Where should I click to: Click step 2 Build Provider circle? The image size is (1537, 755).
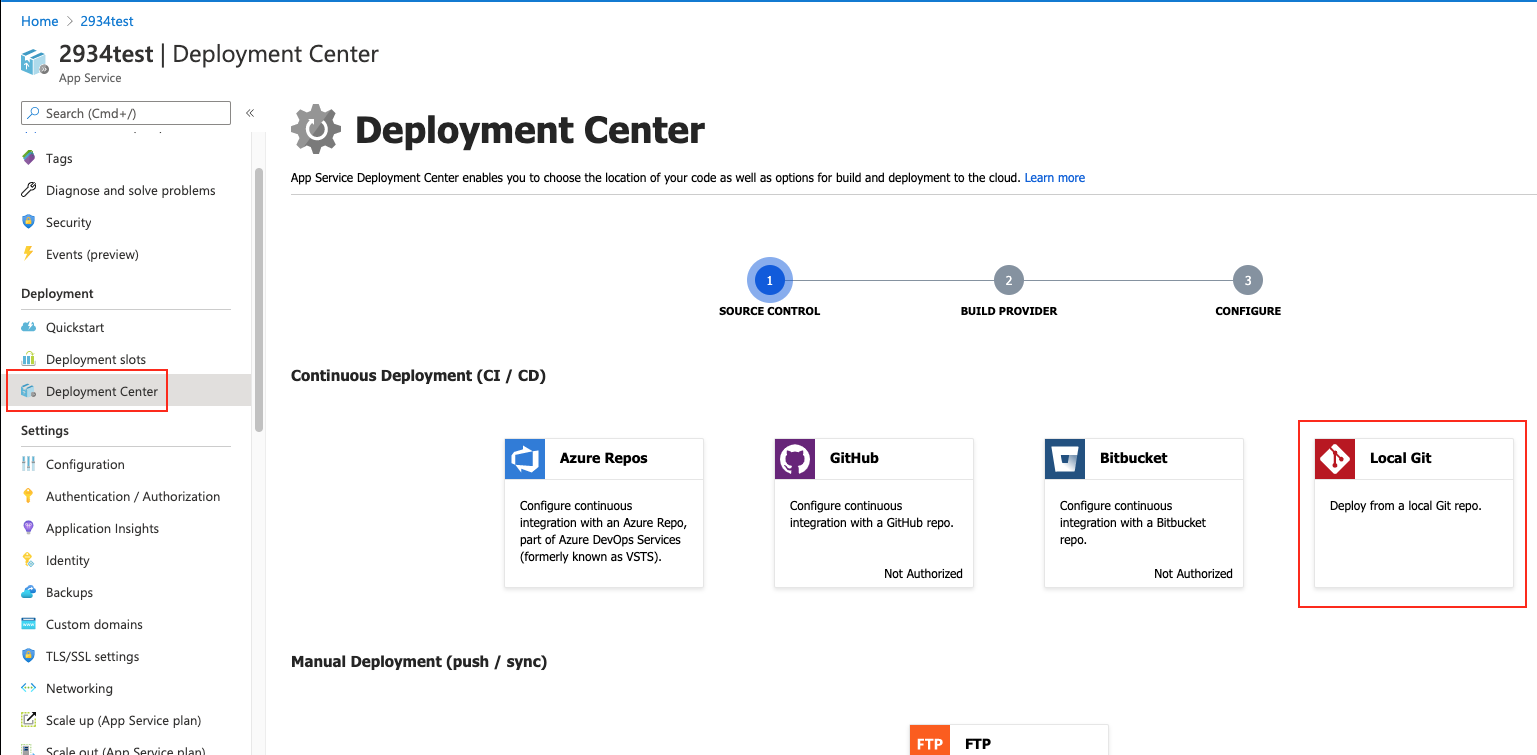coord(1009,281)
